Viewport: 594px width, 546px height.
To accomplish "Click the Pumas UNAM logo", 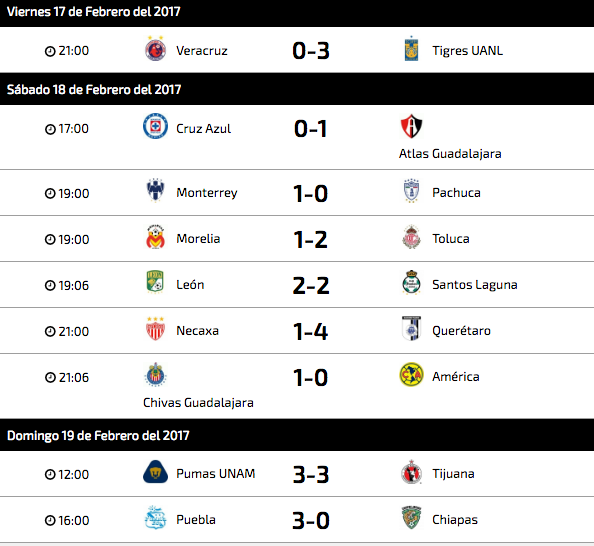I will [x=155, y=472].
